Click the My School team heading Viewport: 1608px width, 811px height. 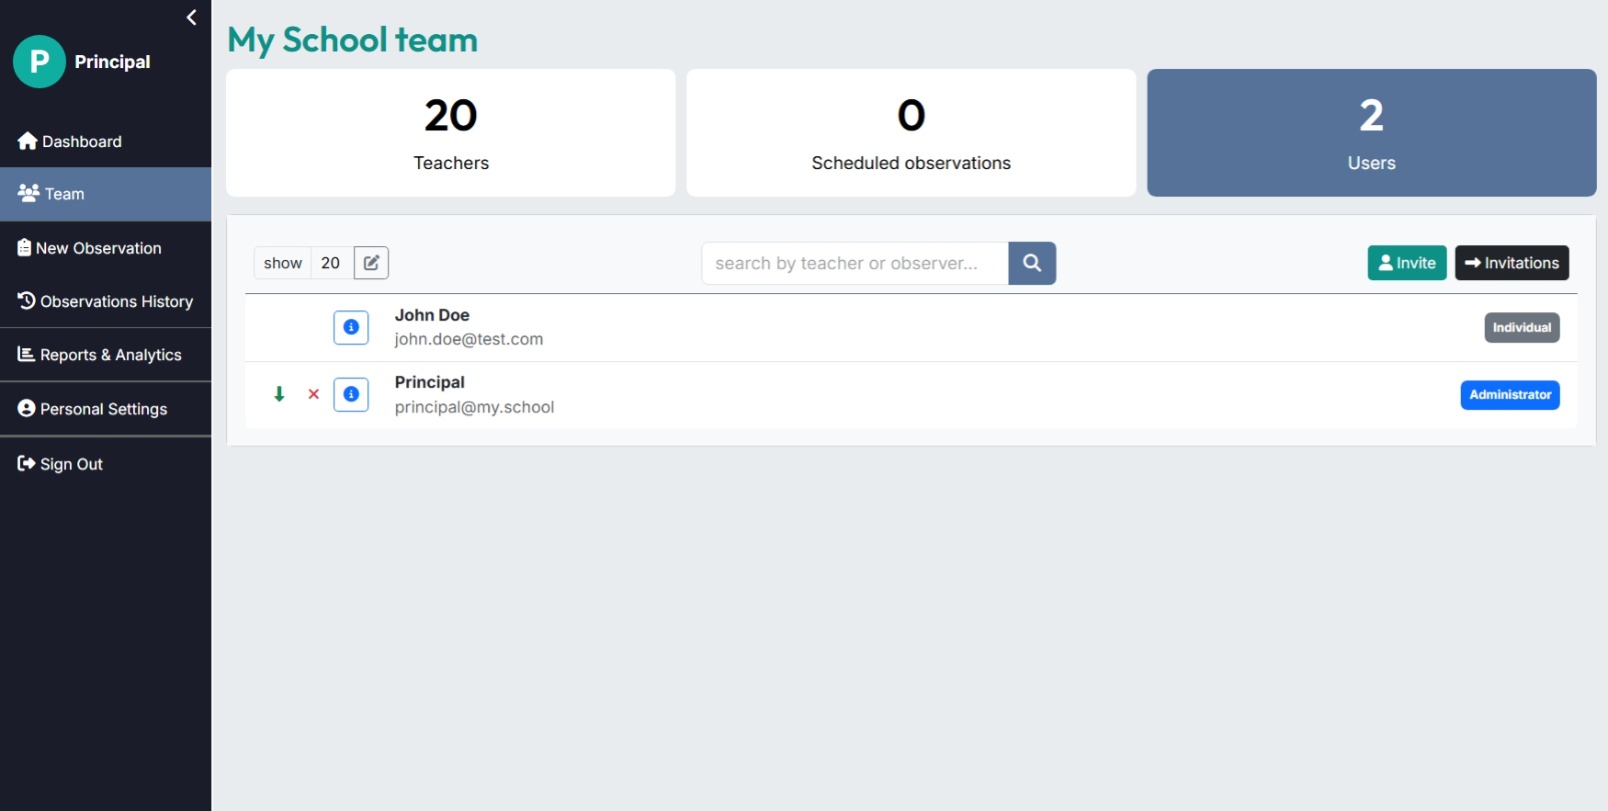click(x=353, y=40)
